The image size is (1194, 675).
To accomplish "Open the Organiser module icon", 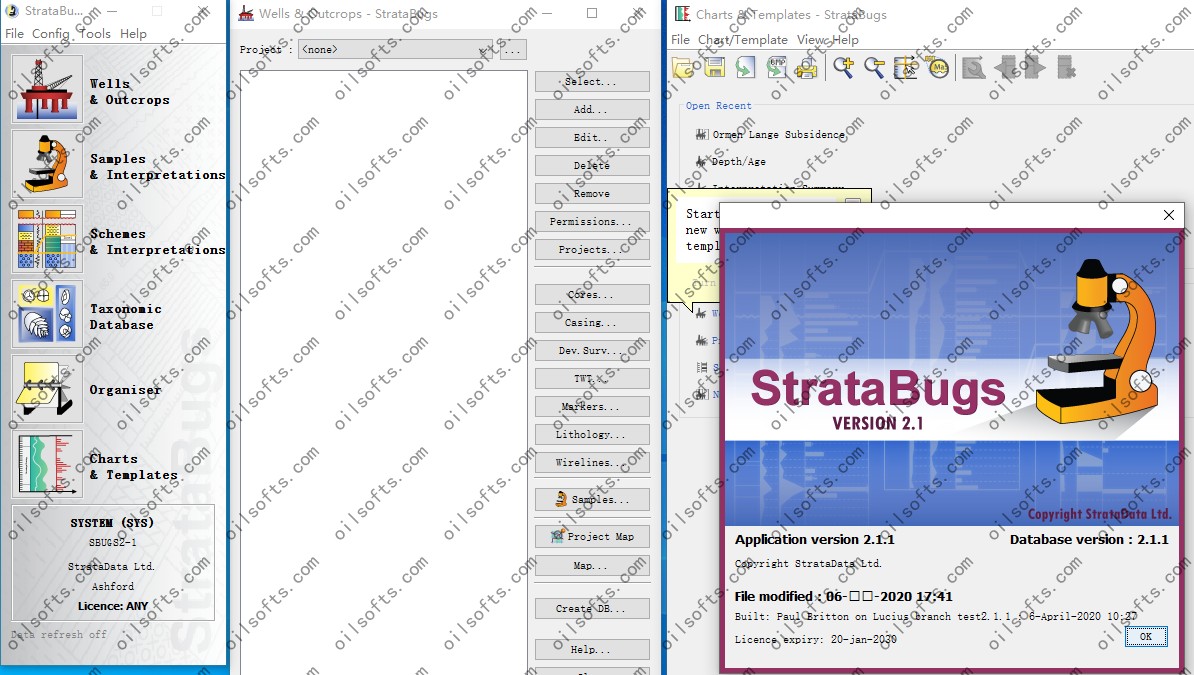I will point(47,389).
